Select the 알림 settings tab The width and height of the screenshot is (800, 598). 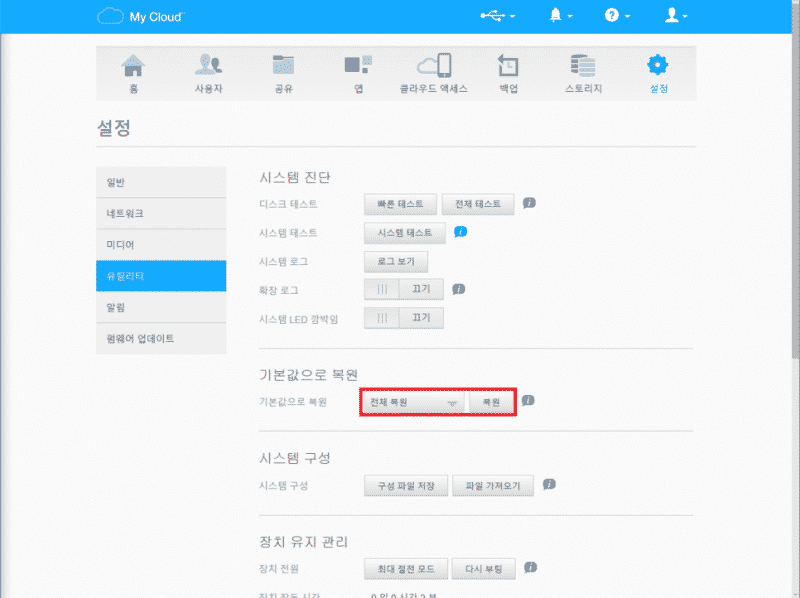(x=161, y=307)
